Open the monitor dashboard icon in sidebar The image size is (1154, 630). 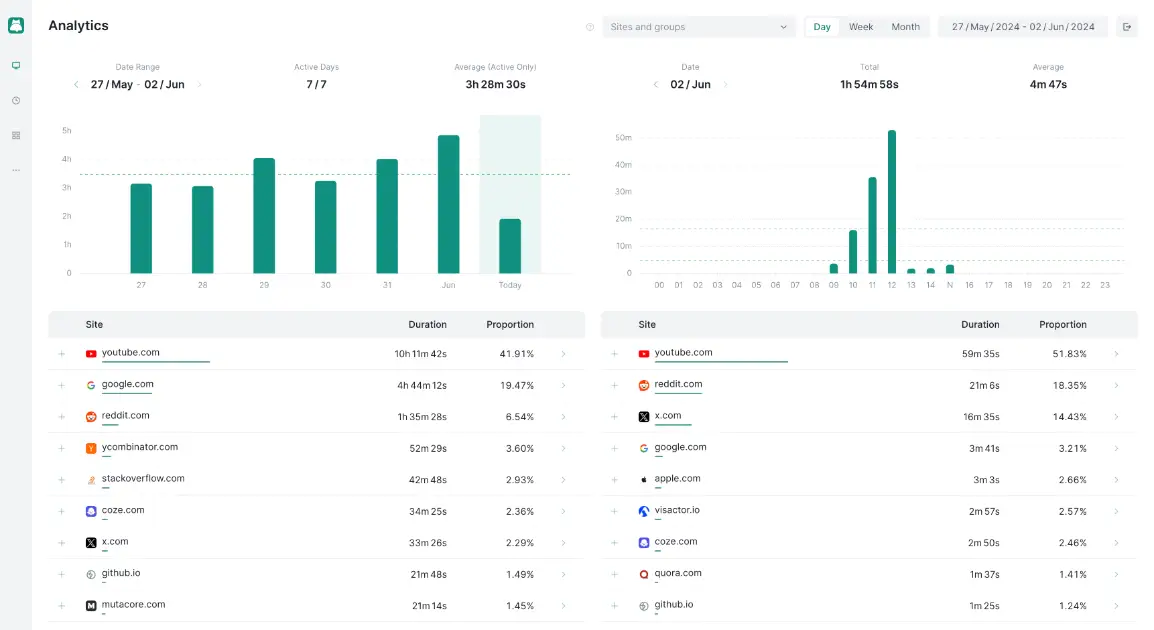16,66
